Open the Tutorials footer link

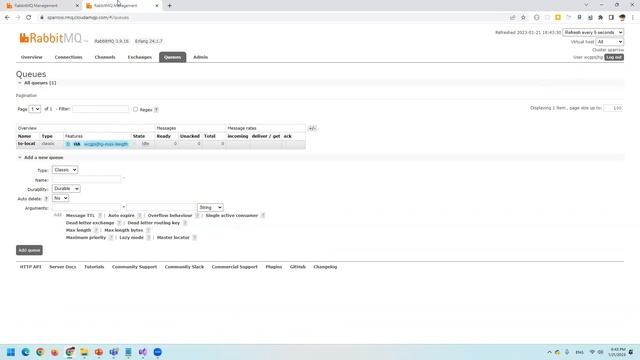coord(94,267)
